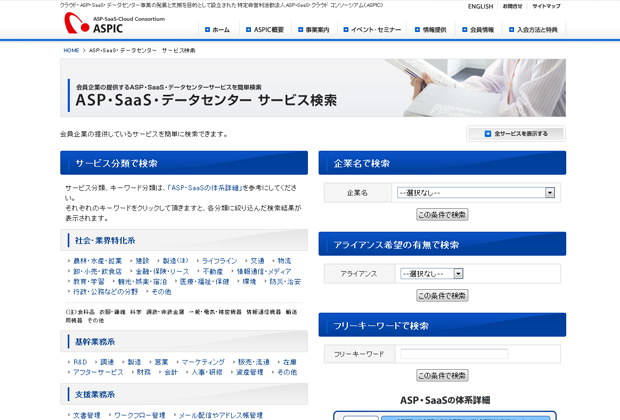The height and width of the screenshot is (420, 620).
Task: Select the 販売・流通 category link
Action: coord(253,362)
